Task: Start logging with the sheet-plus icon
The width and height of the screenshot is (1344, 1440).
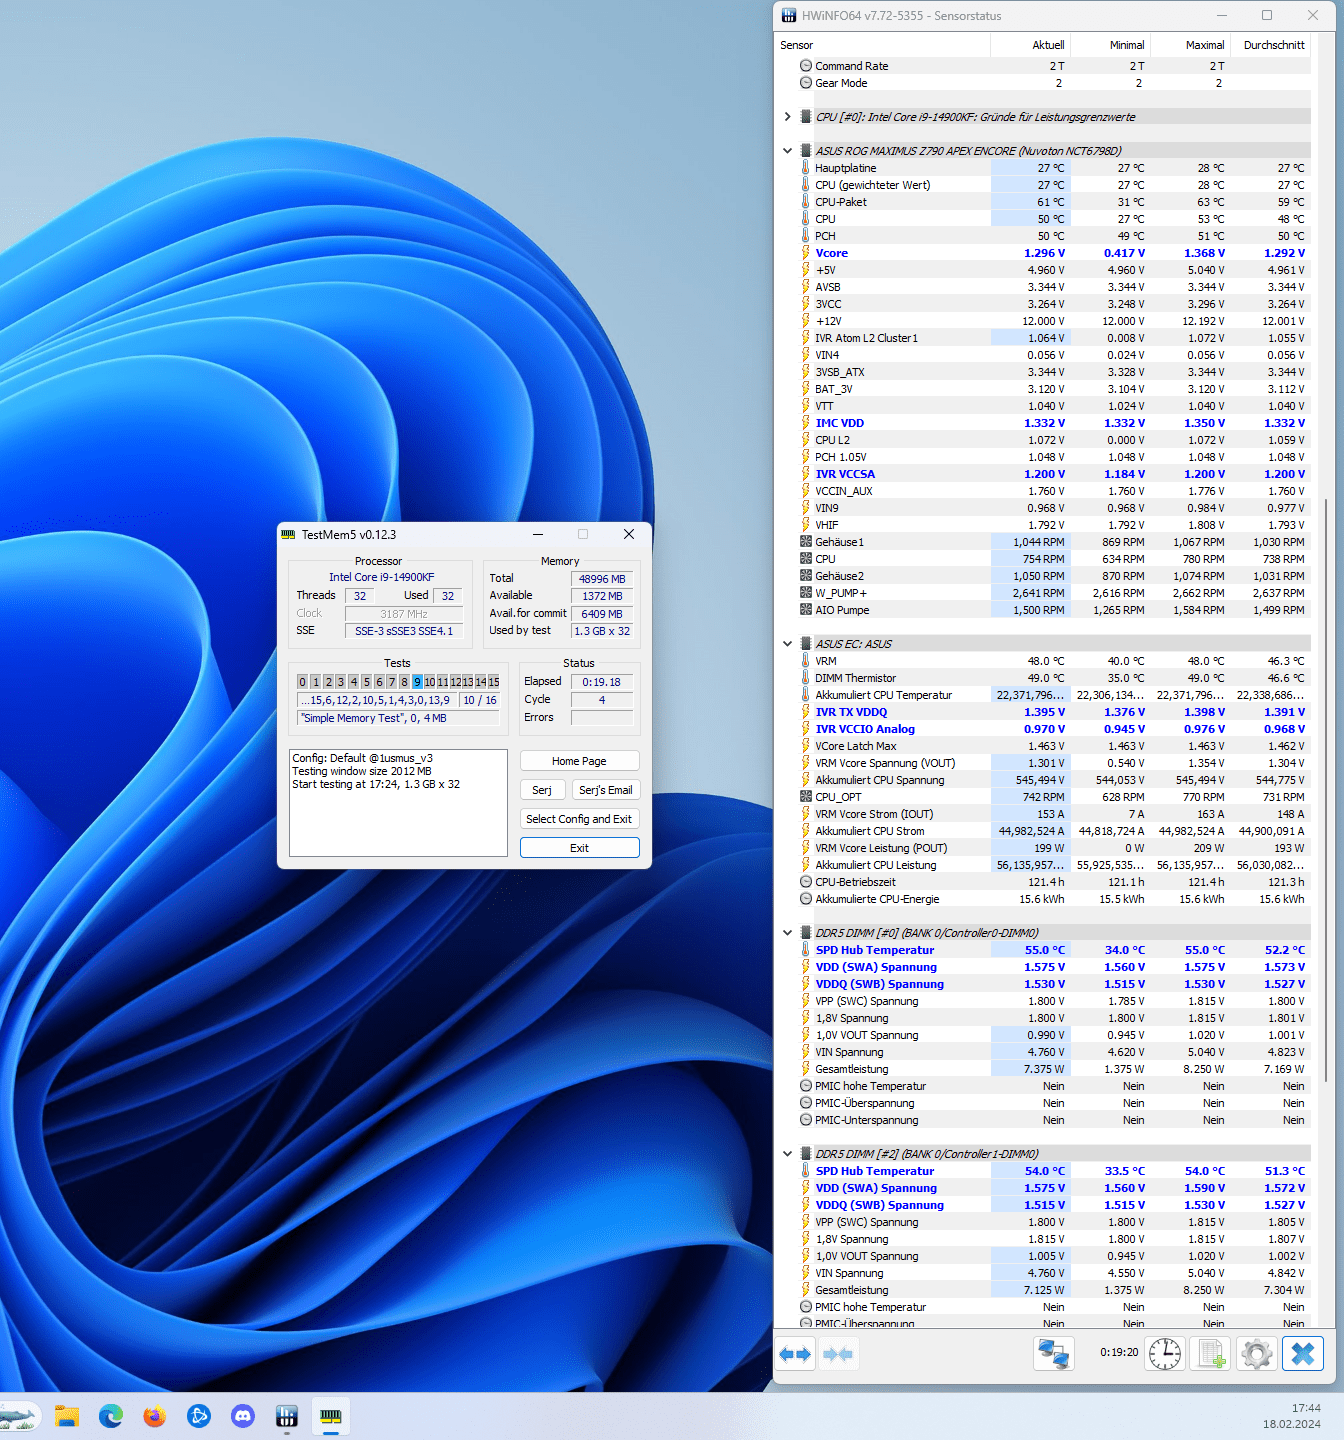Action: pos(1211,1354)
